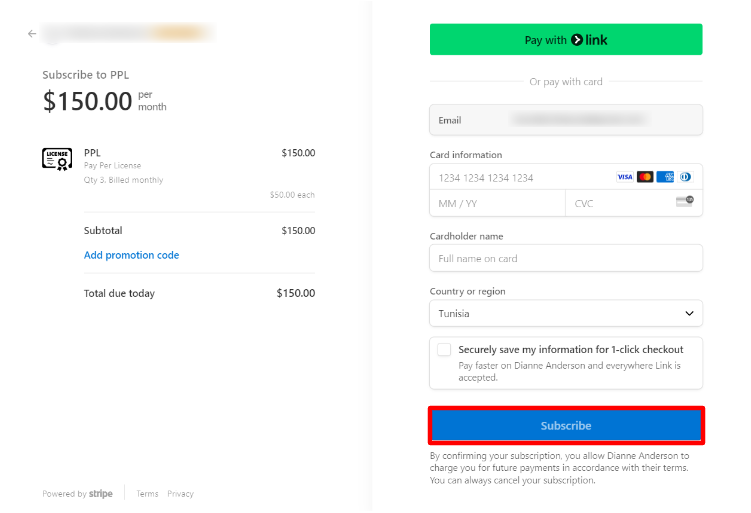Image resolution: width=751 pixels, height=513 pixels.
Task: Enable securely save my information checkbox
Action: 444,350
